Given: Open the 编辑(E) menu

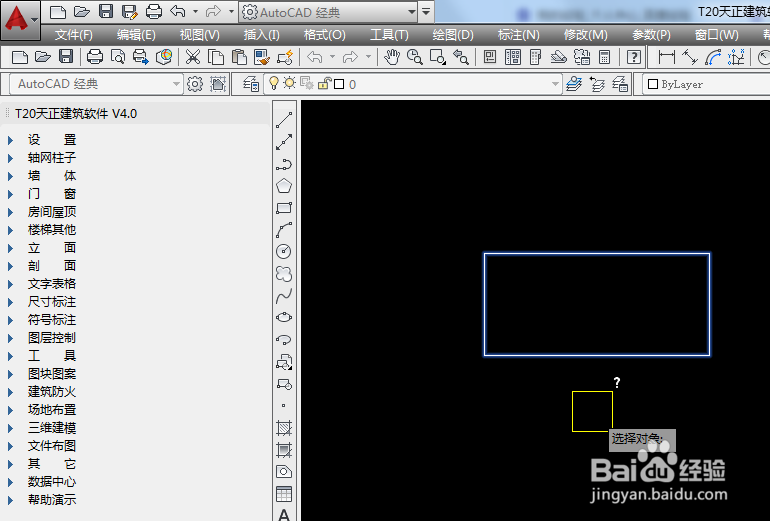Looking at the screenshot, I should [x=136, y=35].
